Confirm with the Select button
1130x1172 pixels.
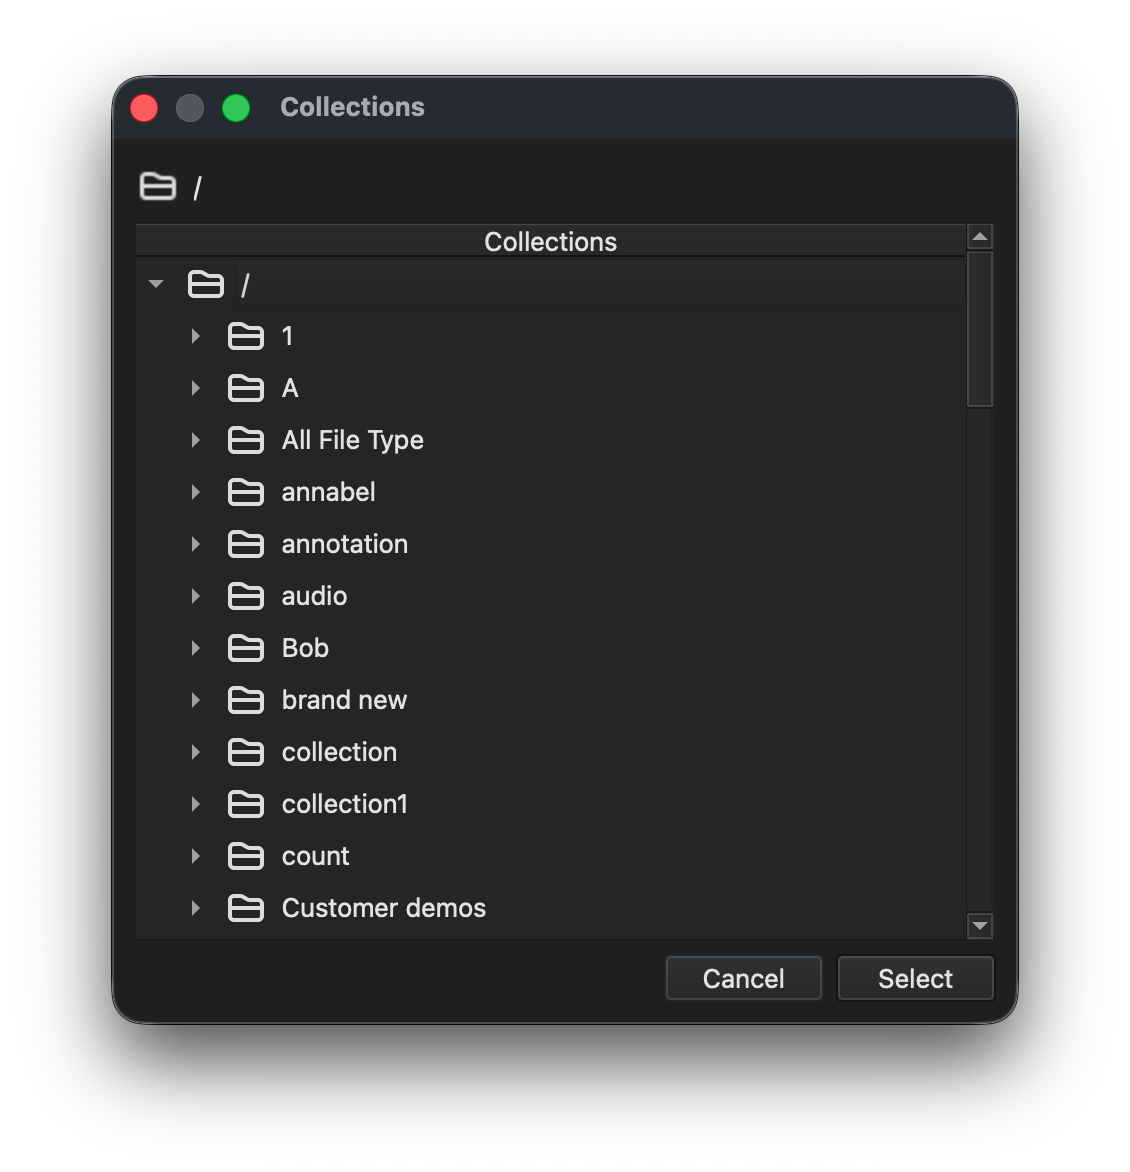pyautogui.click(x=916, y=978)
